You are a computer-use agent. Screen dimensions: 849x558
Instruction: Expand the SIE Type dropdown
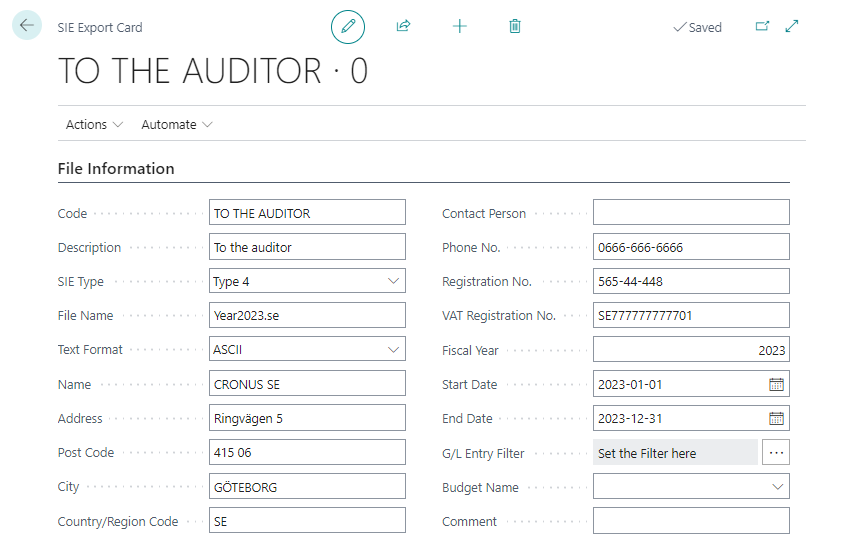coord(394,281)
